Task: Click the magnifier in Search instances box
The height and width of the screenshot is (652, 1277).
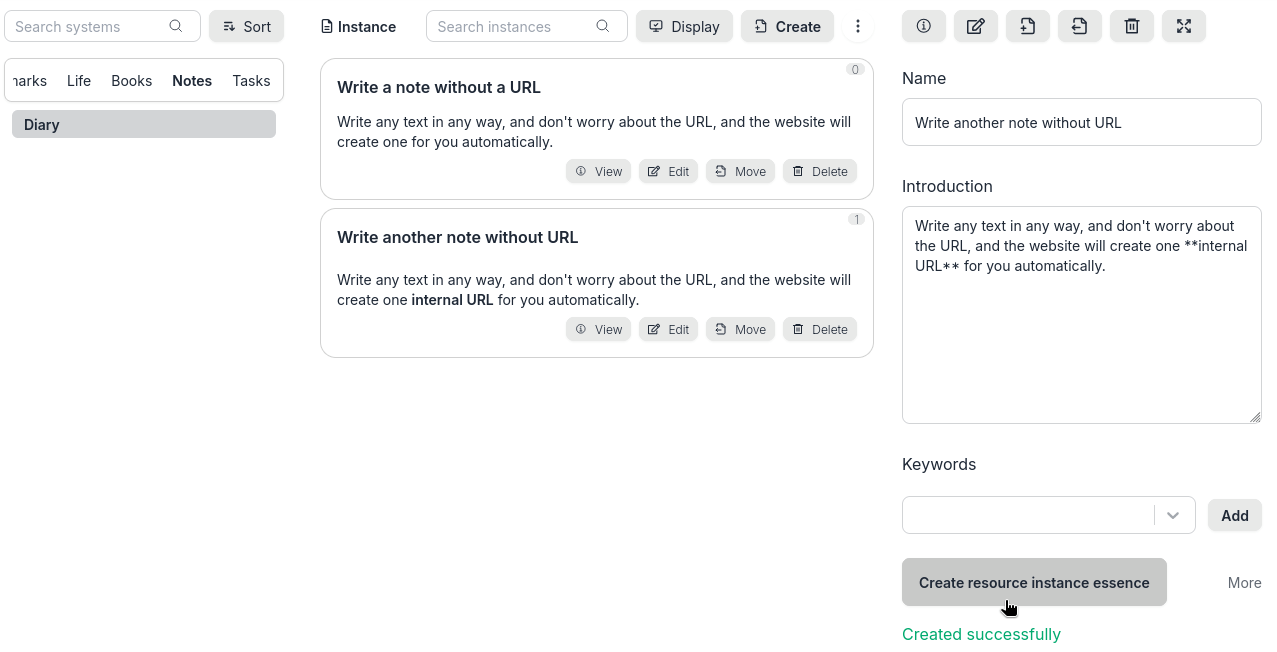Action: [x=602, y=26]
